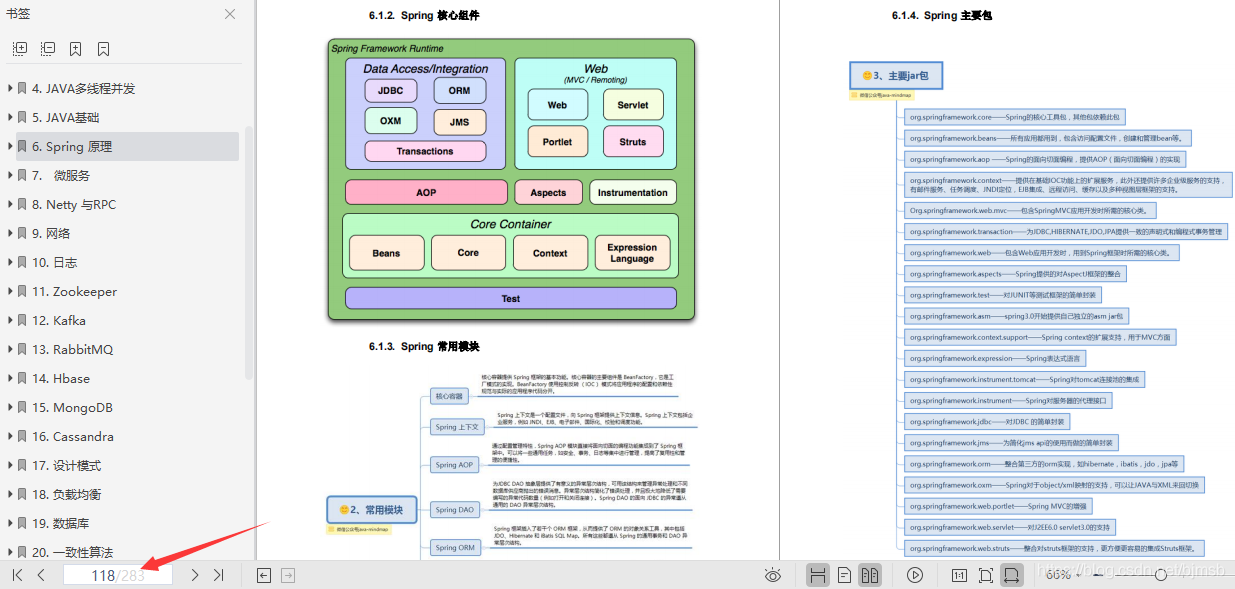Expand the '10. 日志' bookmark
1235x589 pixels.
pos(10,262)
